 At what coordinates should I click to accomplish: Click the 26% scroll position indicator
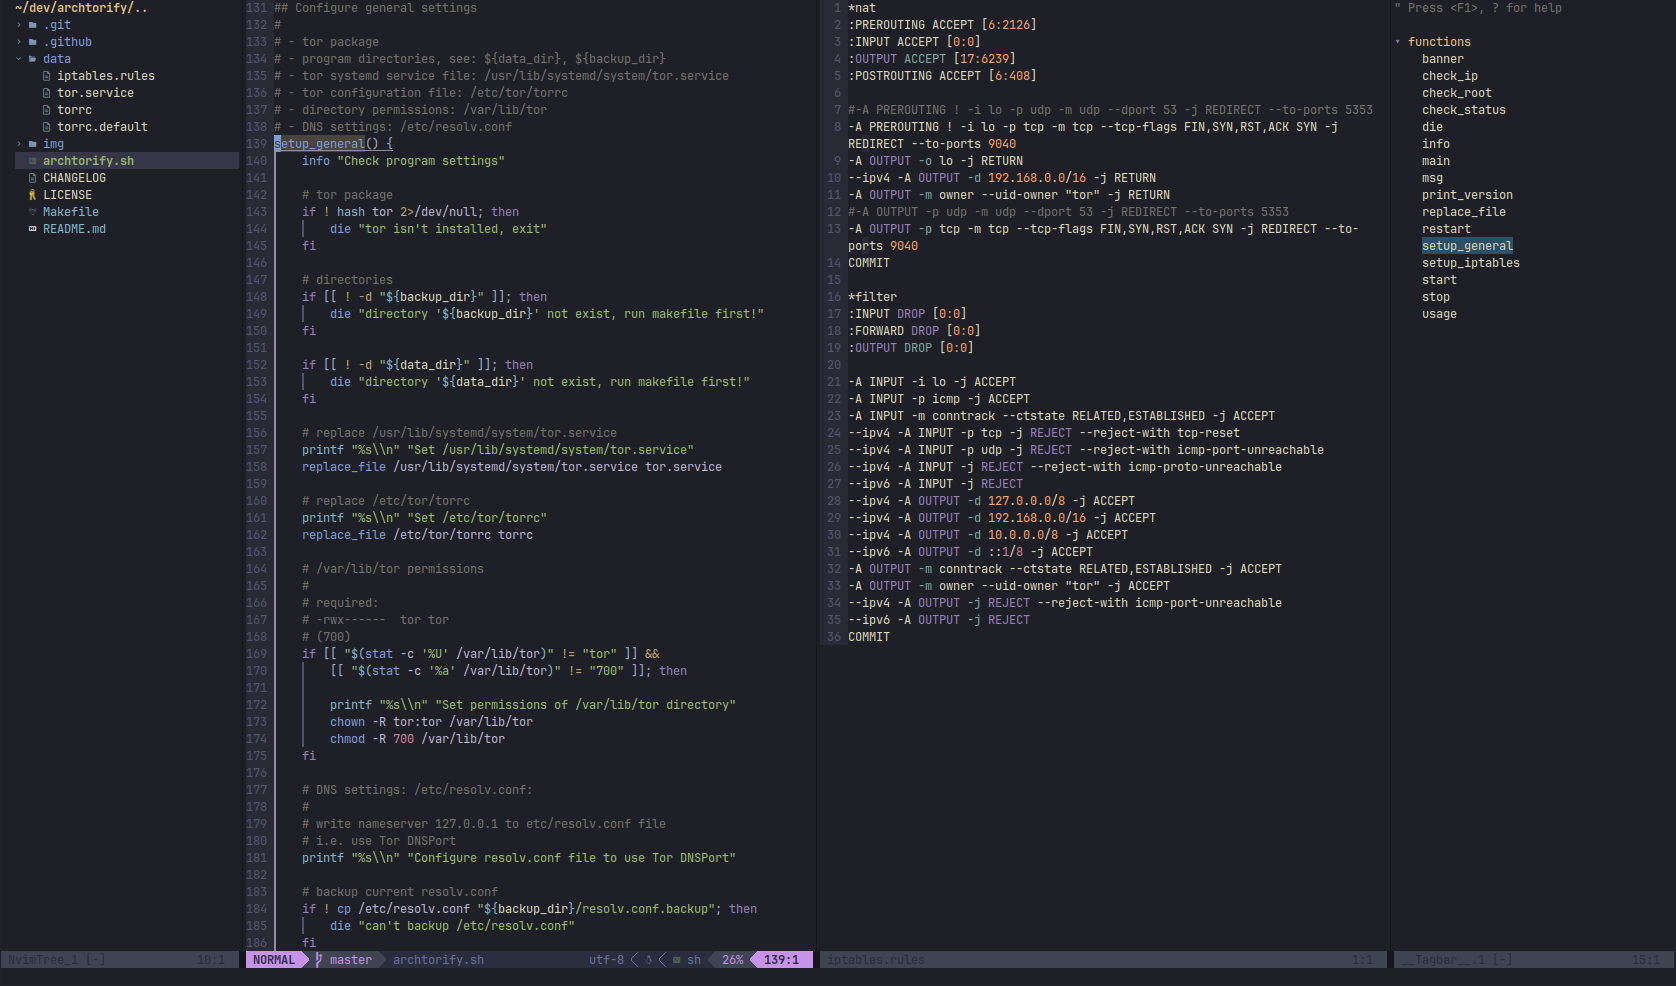click(x=733, y=960)
